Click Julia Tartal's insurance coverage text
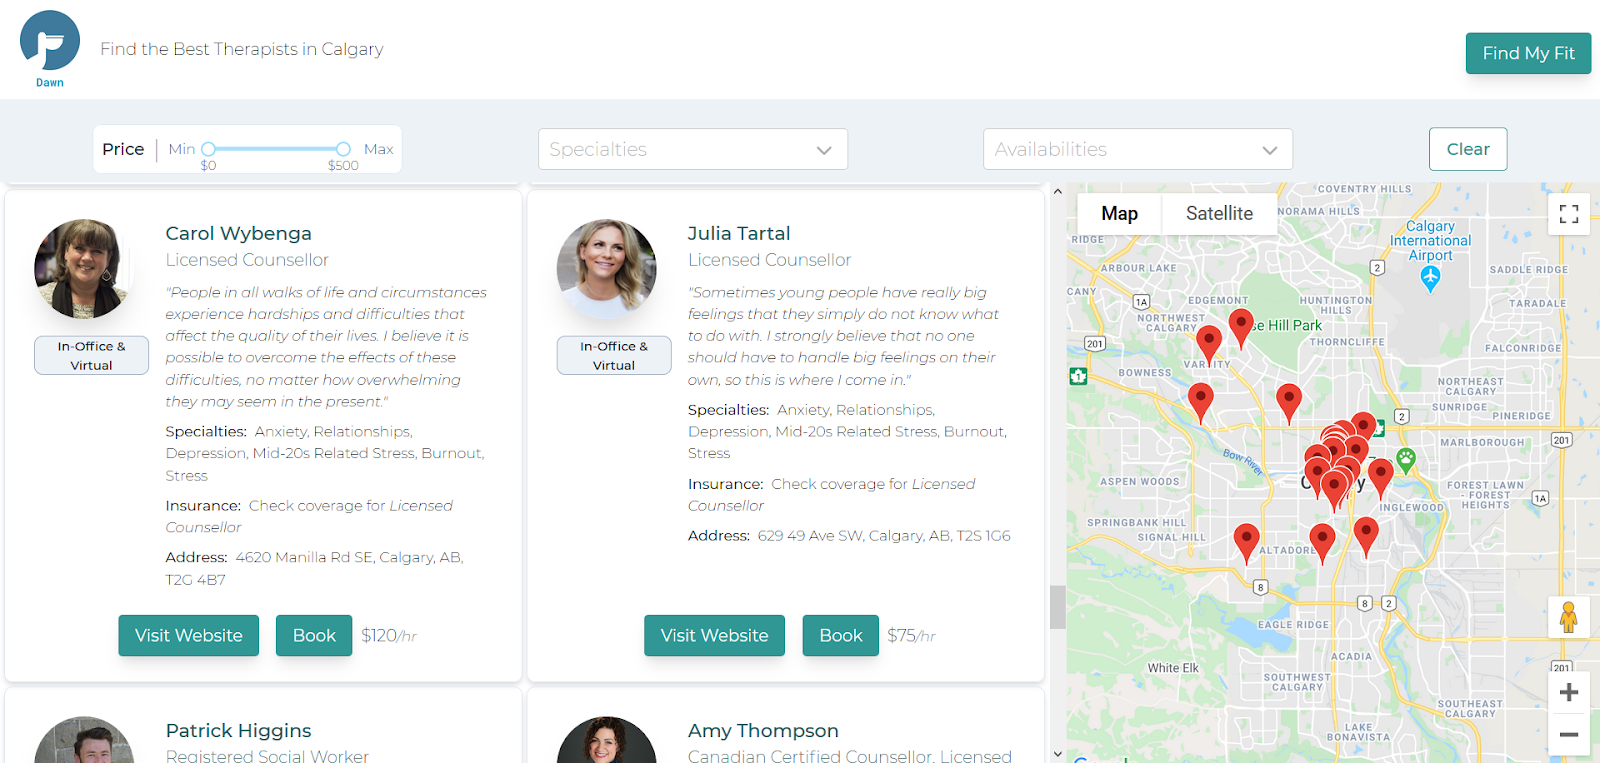 [x=831, y=494]
